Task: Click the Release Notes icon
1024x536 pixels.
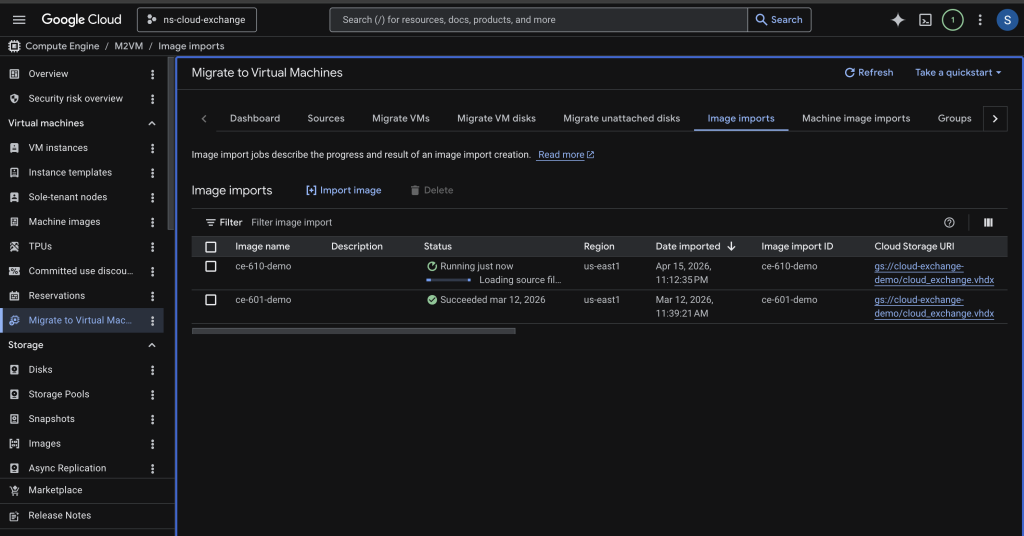Action: [x=14, y=516]
